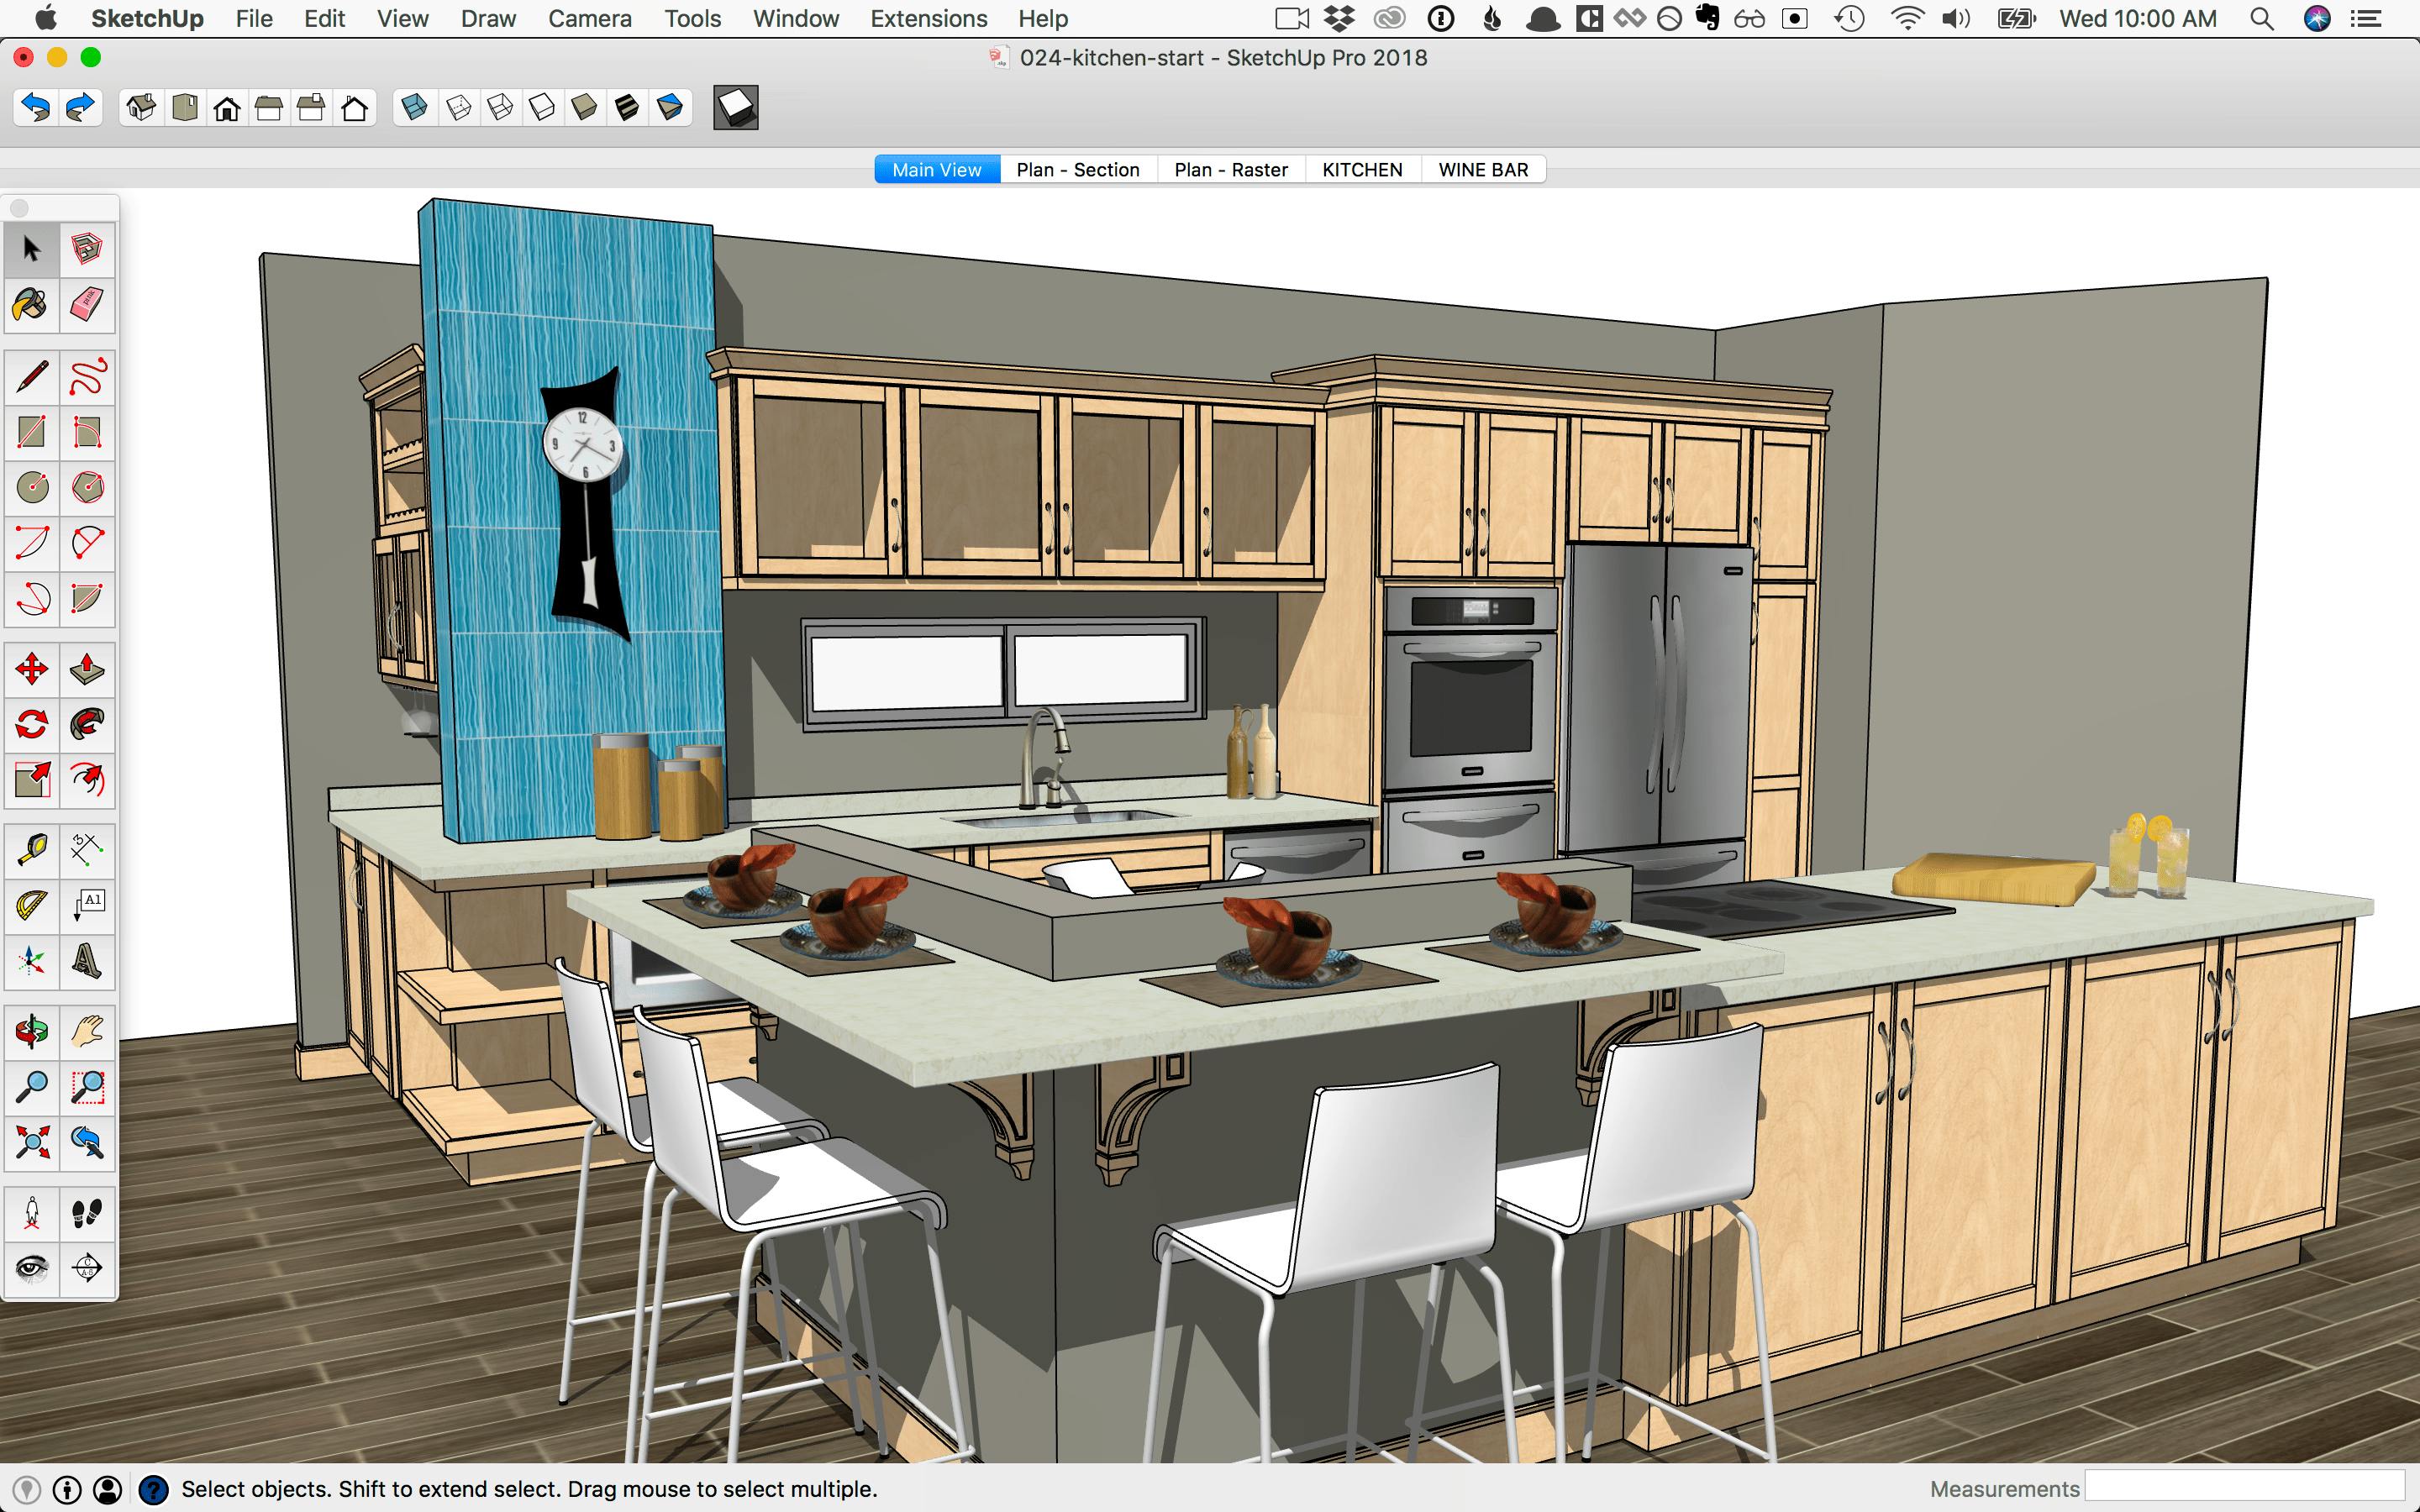2420x1512 pixels.
Task: Click the Redo button in toolbar
Action: [76, 110]
